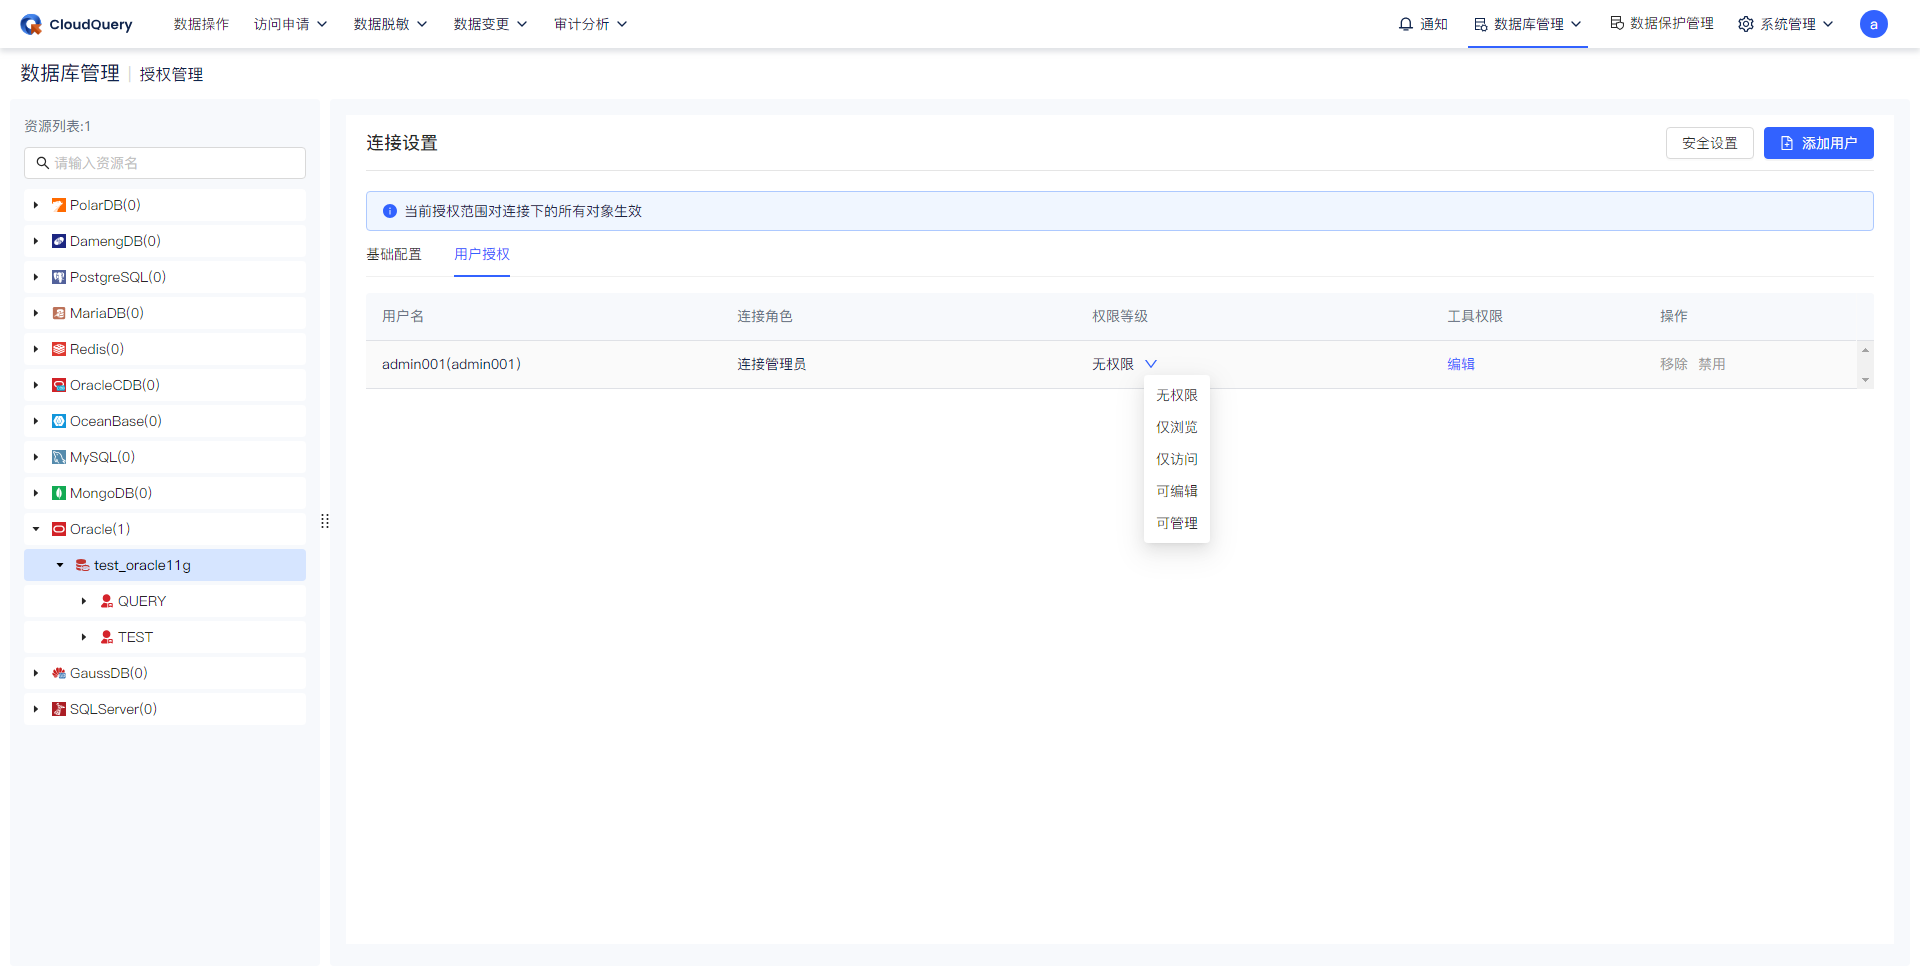This screenshot has width=1920, height=978.
Task: Expand the PostgreSQL(0) tree node
Action: click(x=36, y=277)
